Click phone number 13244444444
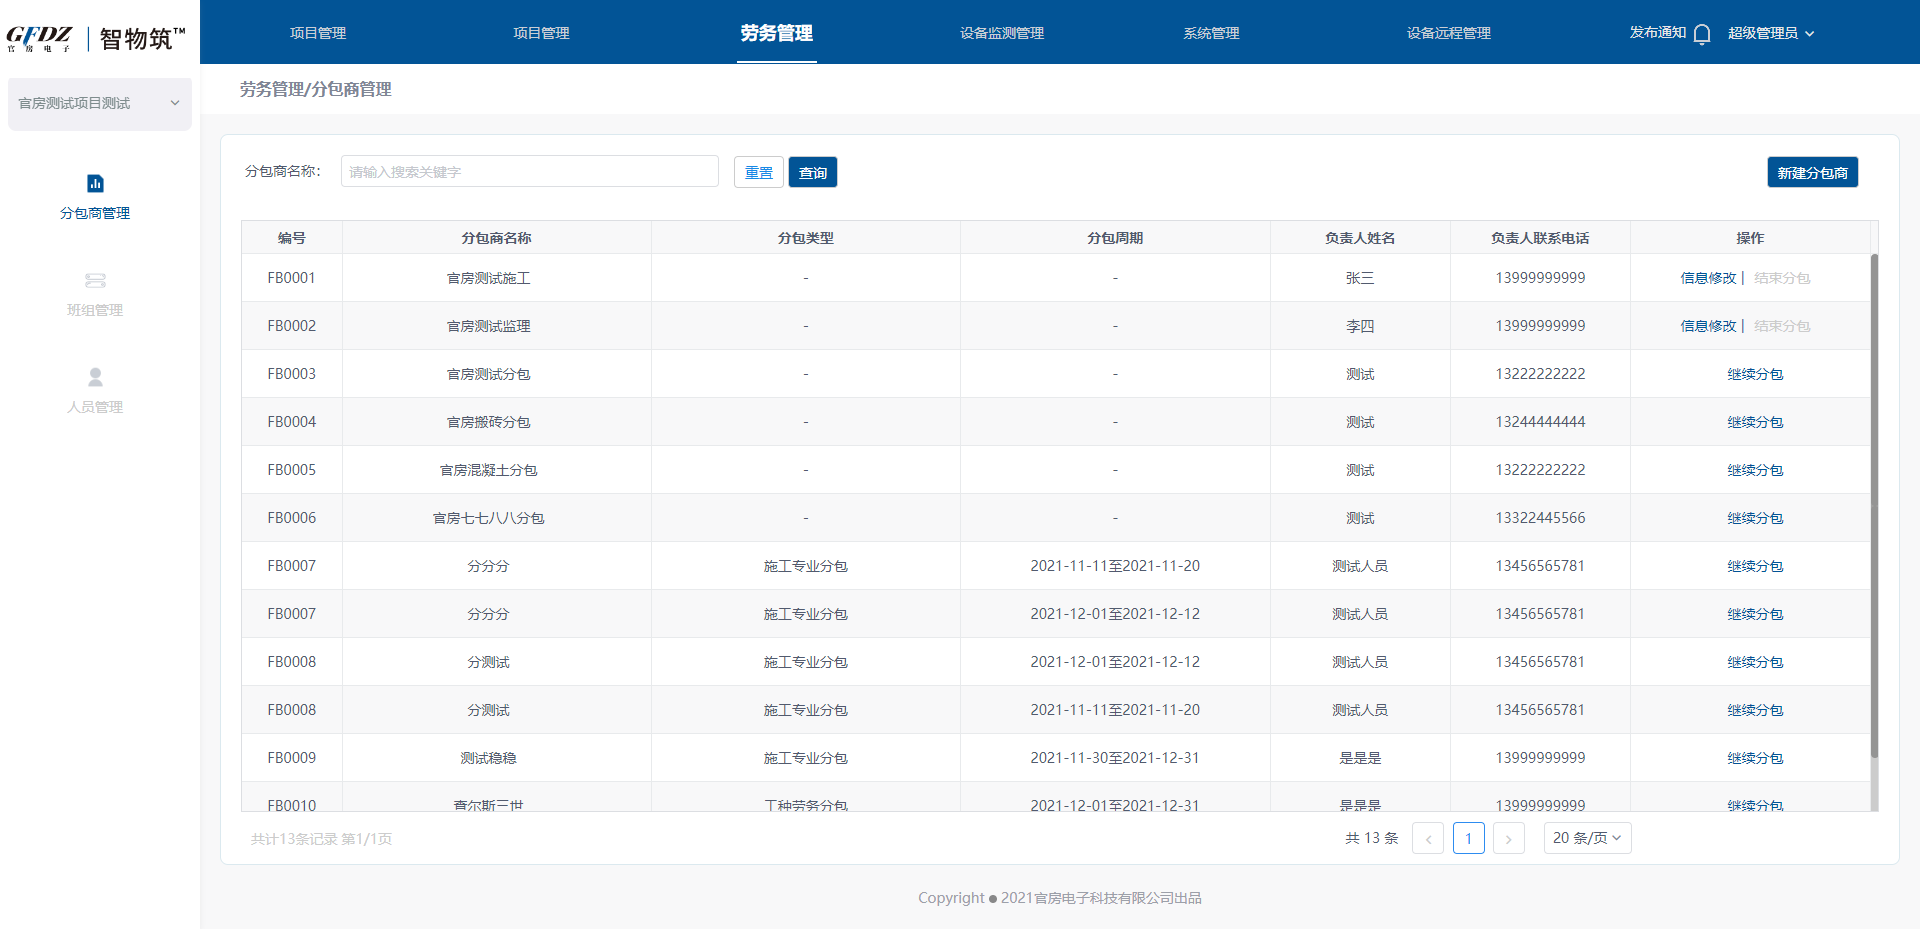 tap(1540, 422)
